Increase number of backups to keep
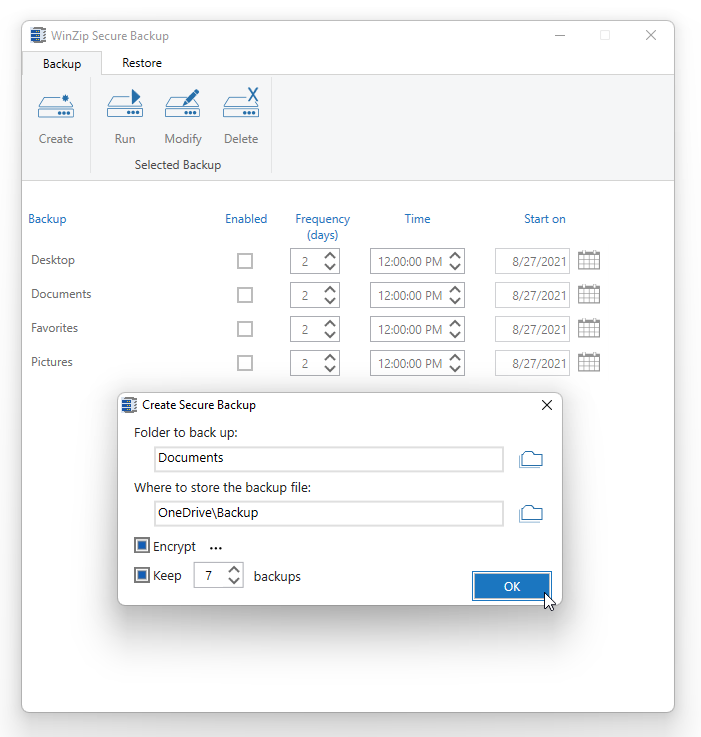 point(234,569)
